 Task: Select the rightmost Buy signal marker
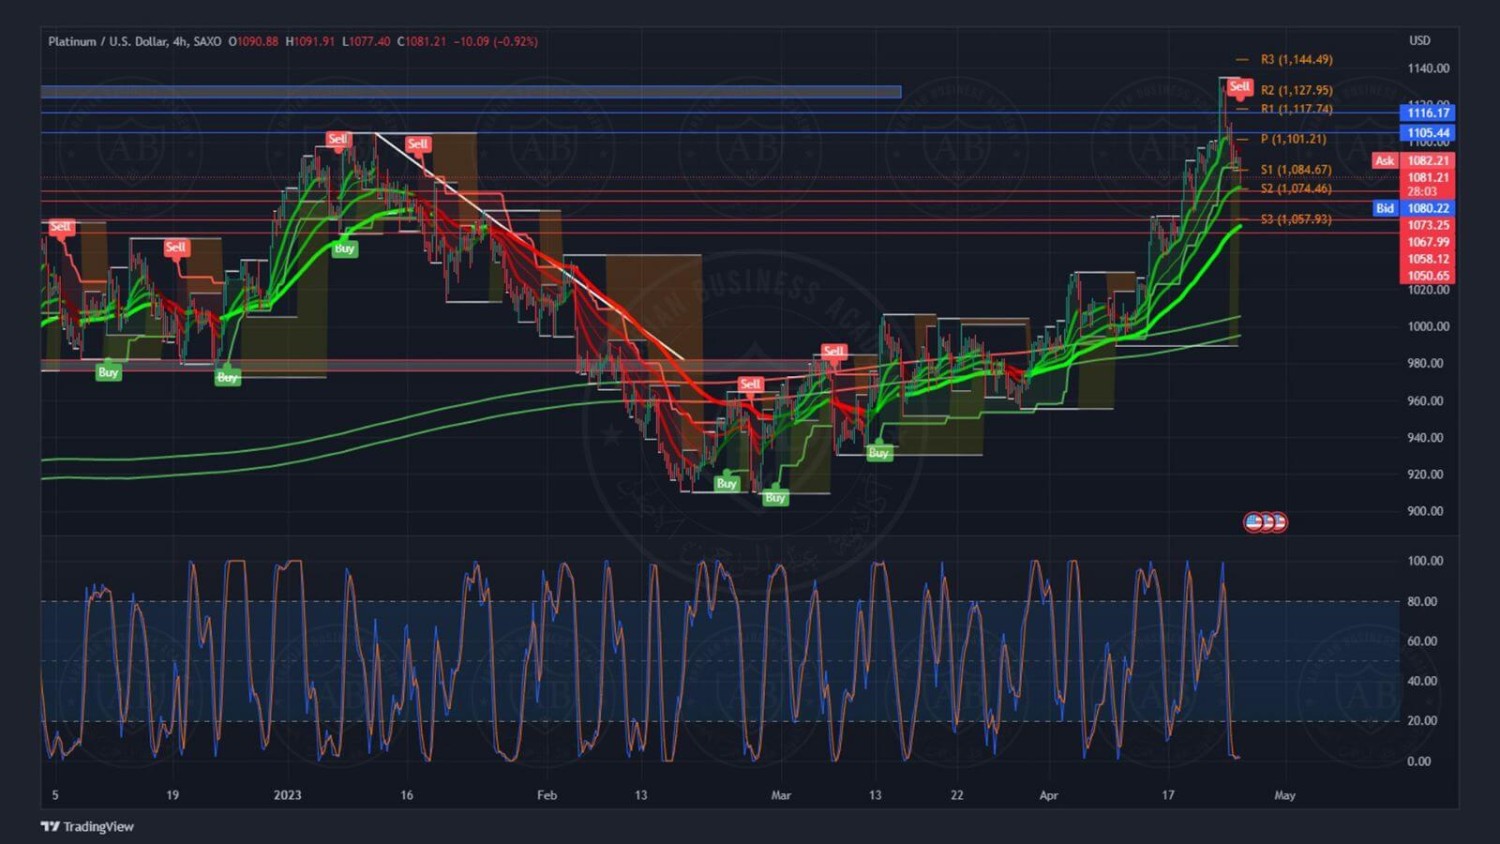(878, 453)
